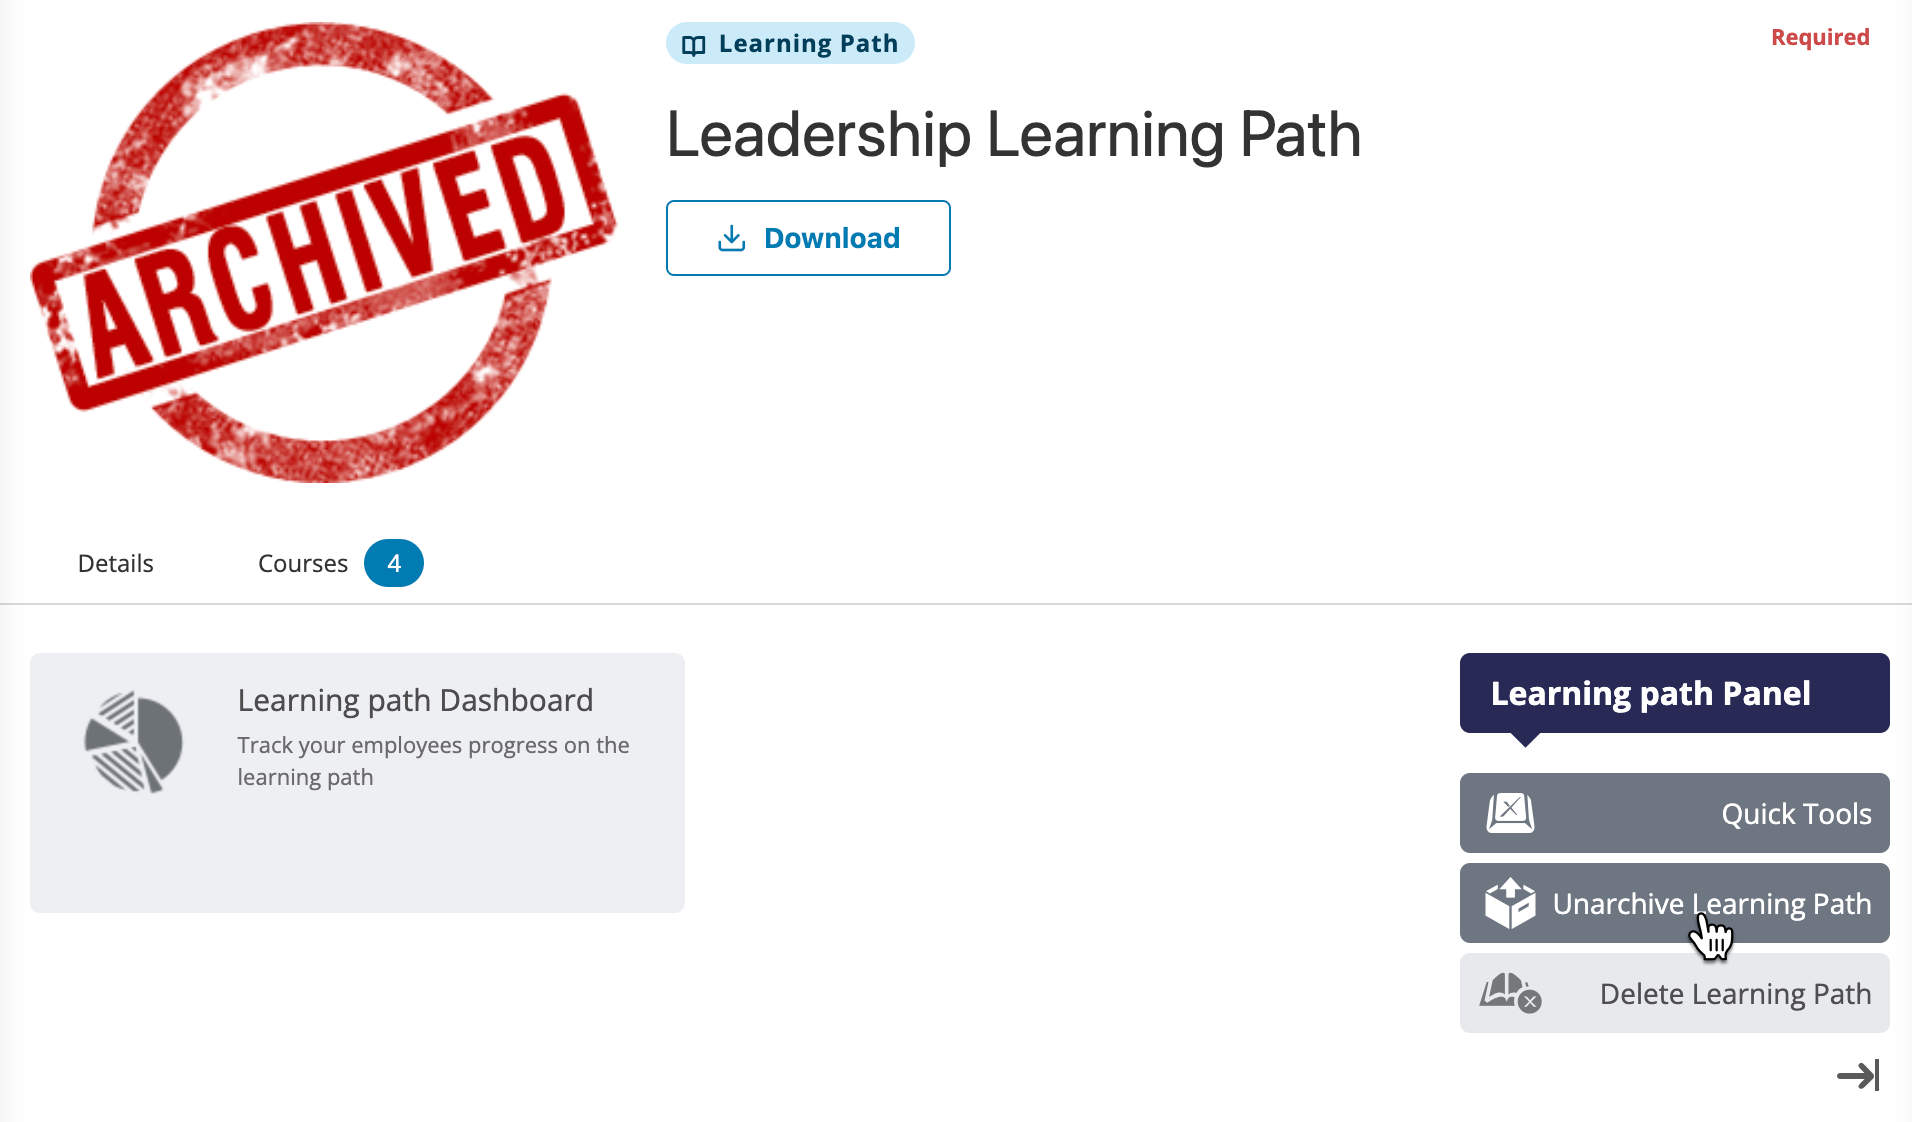
Task: Click the Download button
Action: coord(808,238)
